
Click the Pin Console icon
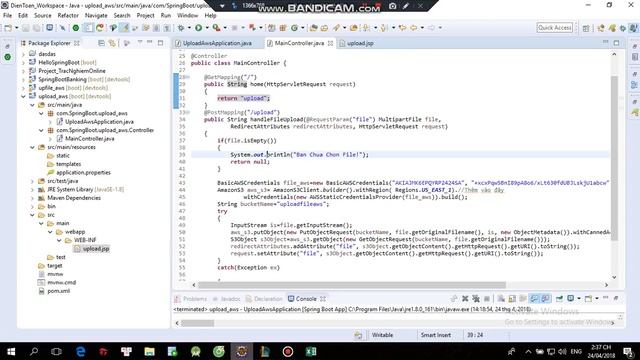pos(560,299)
